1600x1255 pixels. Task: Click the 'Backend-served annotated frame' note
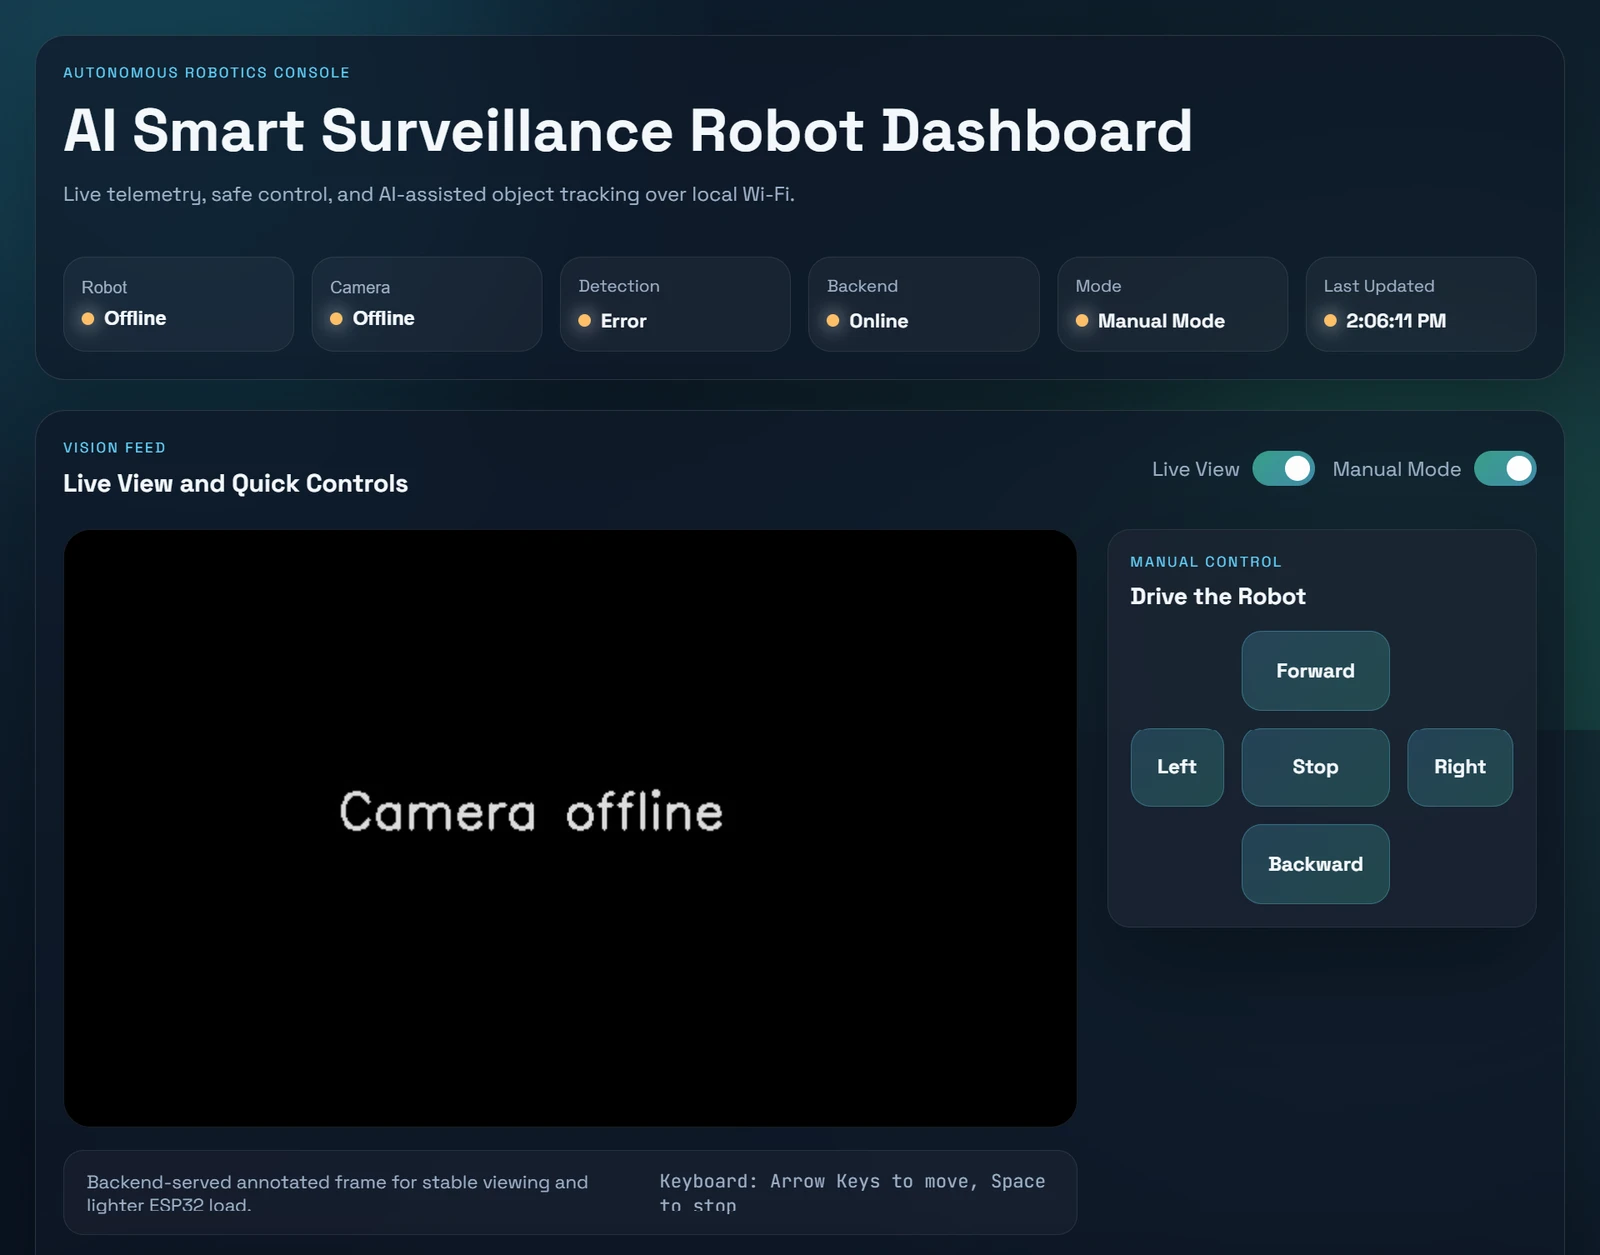pyautogui.click(x=338, y=1193)
